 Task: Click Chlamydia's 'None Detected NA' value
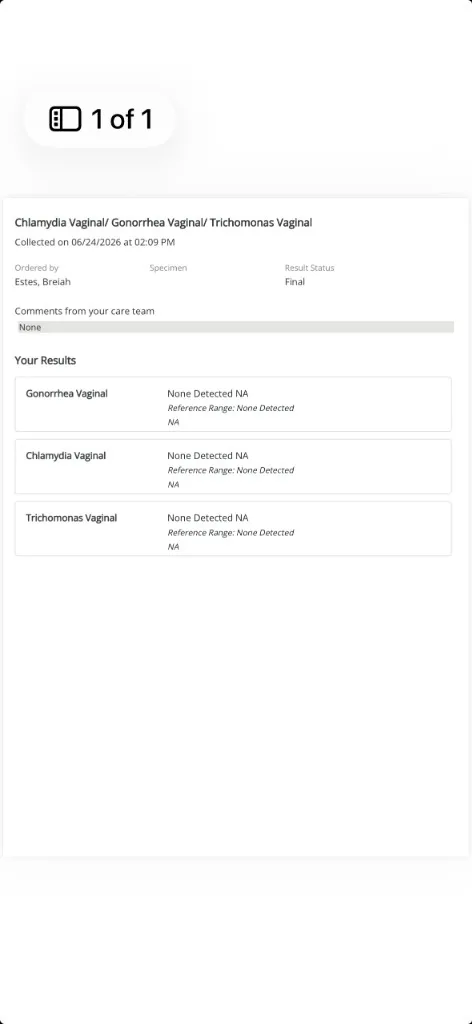pyautogui.click(x=208, y=456)
